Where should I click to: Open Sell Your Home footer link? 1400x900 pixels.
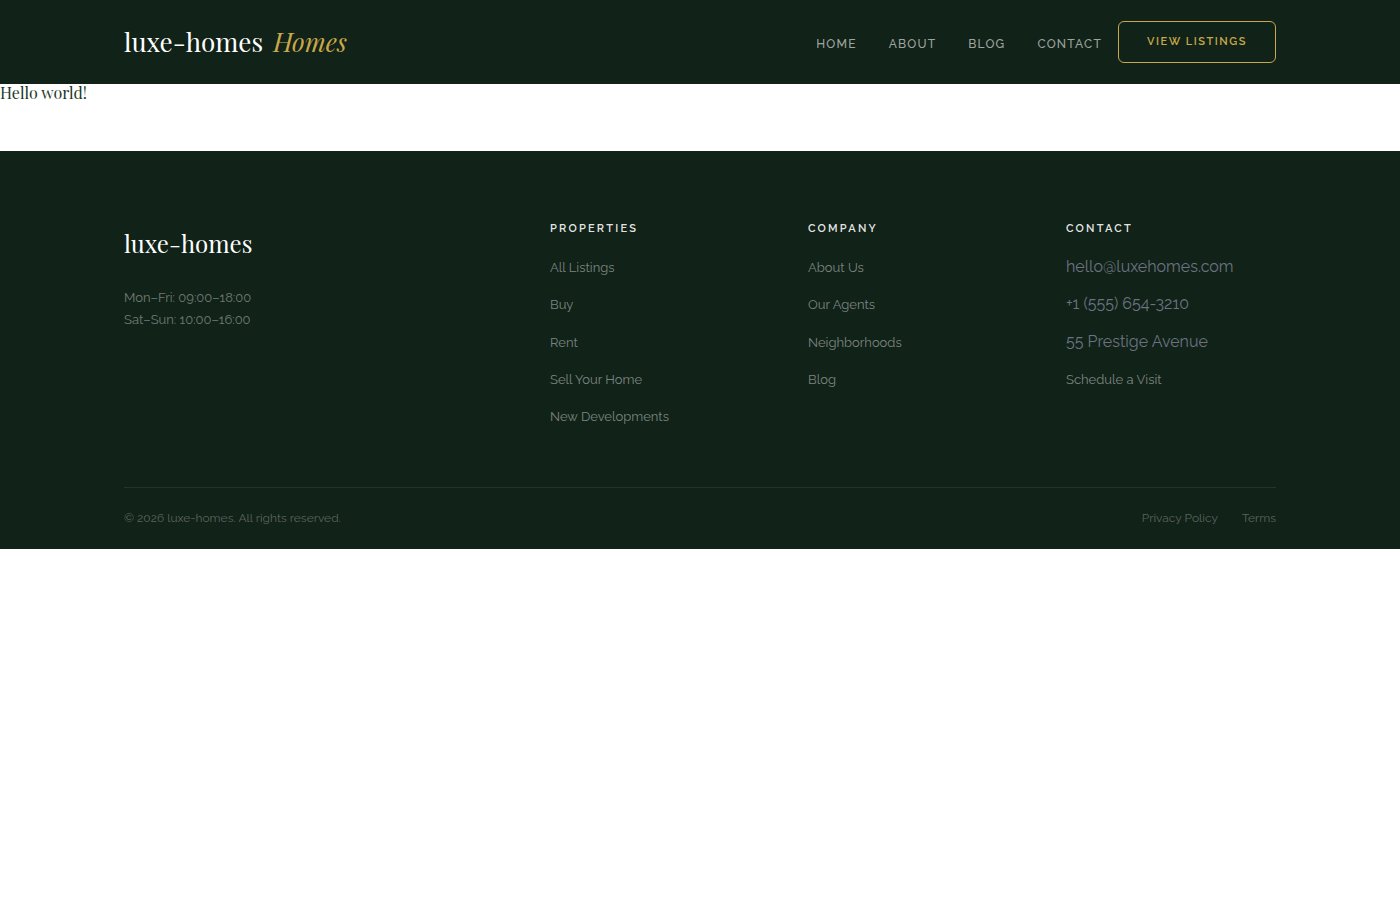tap(596, 379)
